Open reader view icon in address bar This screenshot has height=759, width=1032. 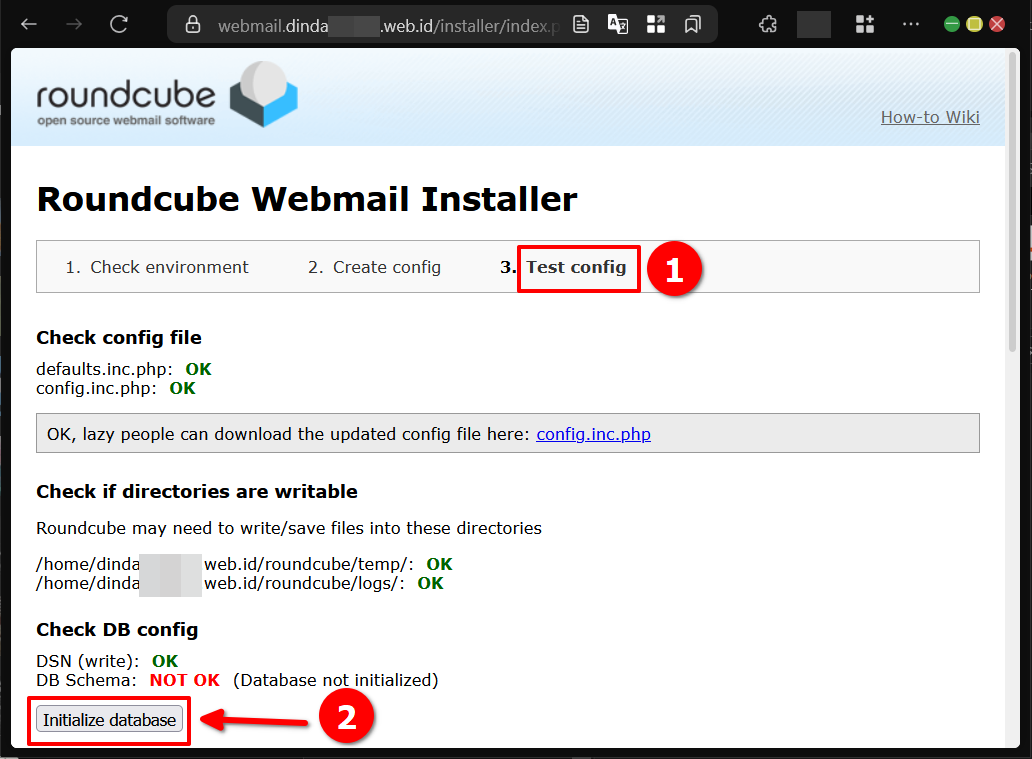click(x=581, y=25)
